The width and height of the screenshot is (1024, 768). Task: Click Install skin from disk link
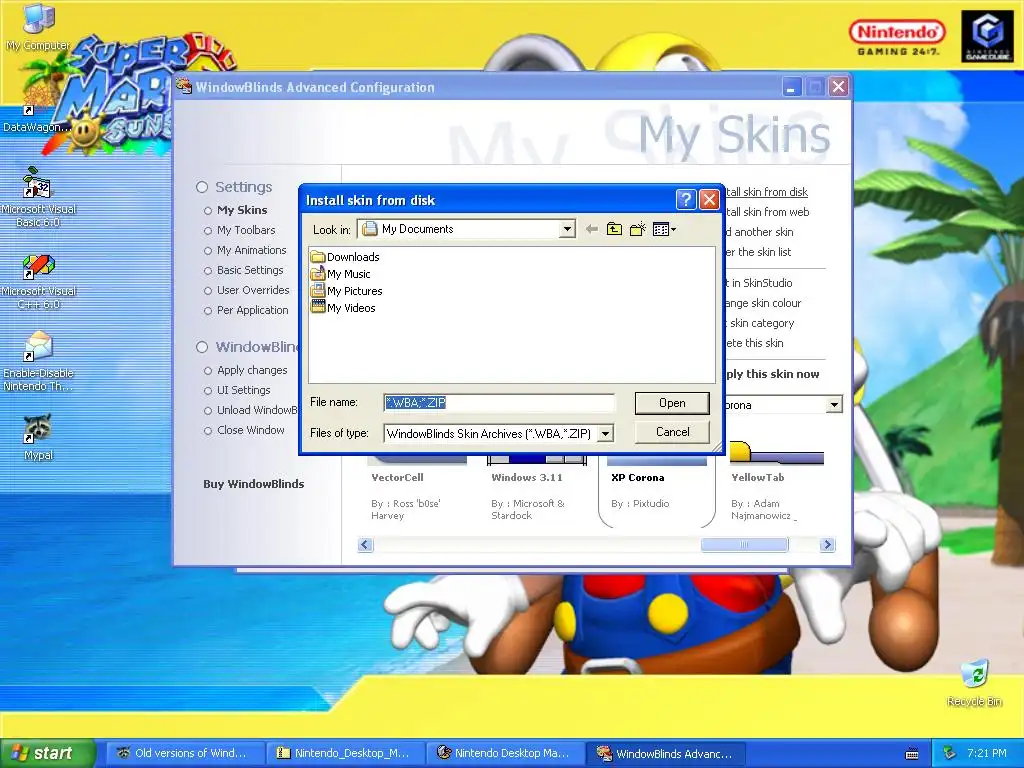(x=766, y=192)
